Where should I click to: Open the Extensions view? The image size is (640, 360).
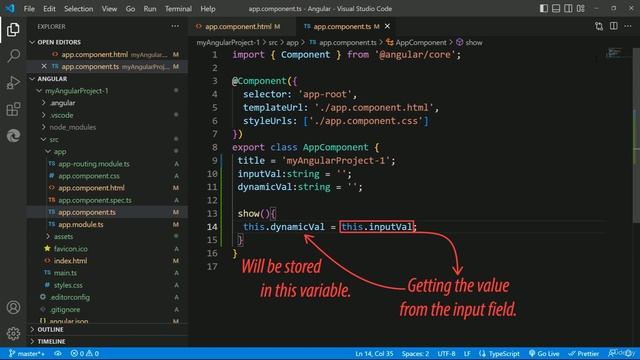(13, 109)
